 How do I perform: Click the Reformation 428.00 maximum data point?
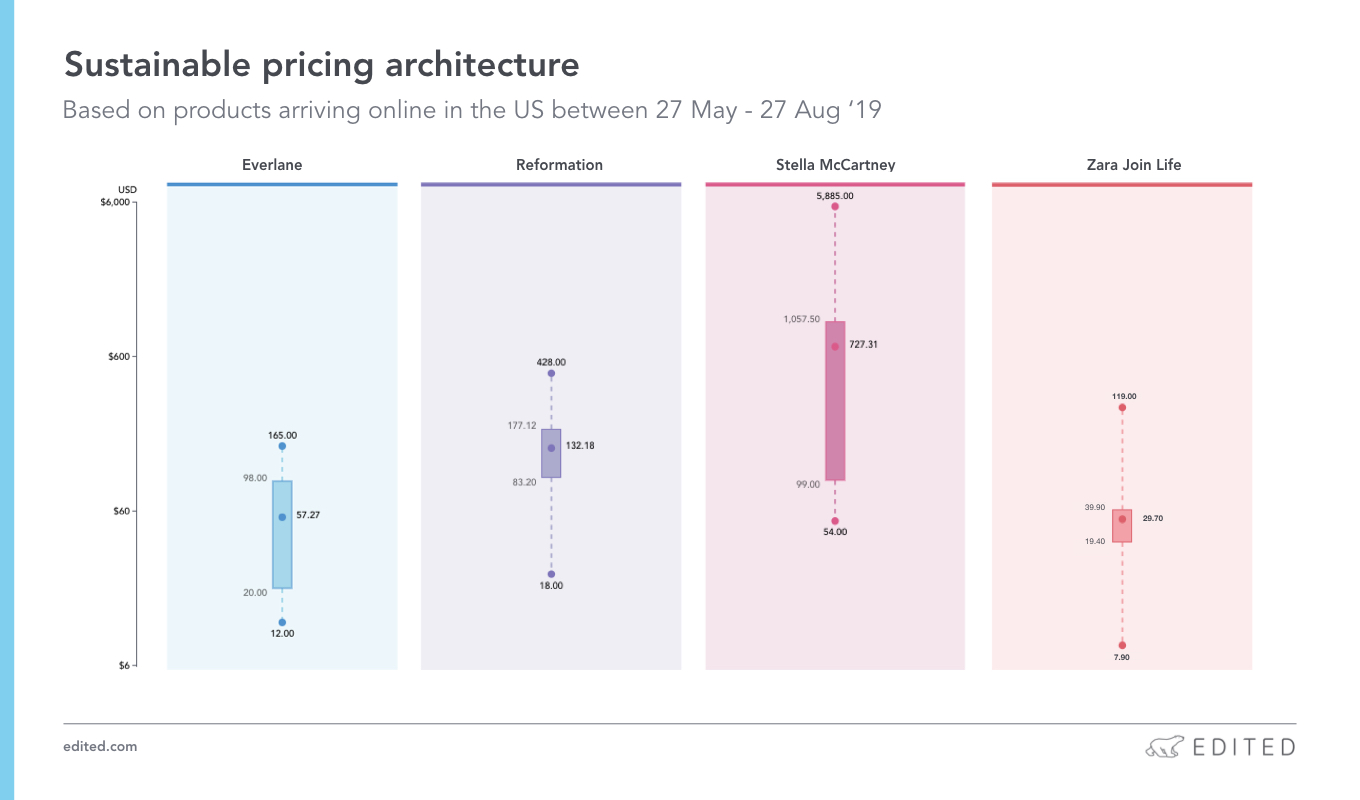point(551,373)
